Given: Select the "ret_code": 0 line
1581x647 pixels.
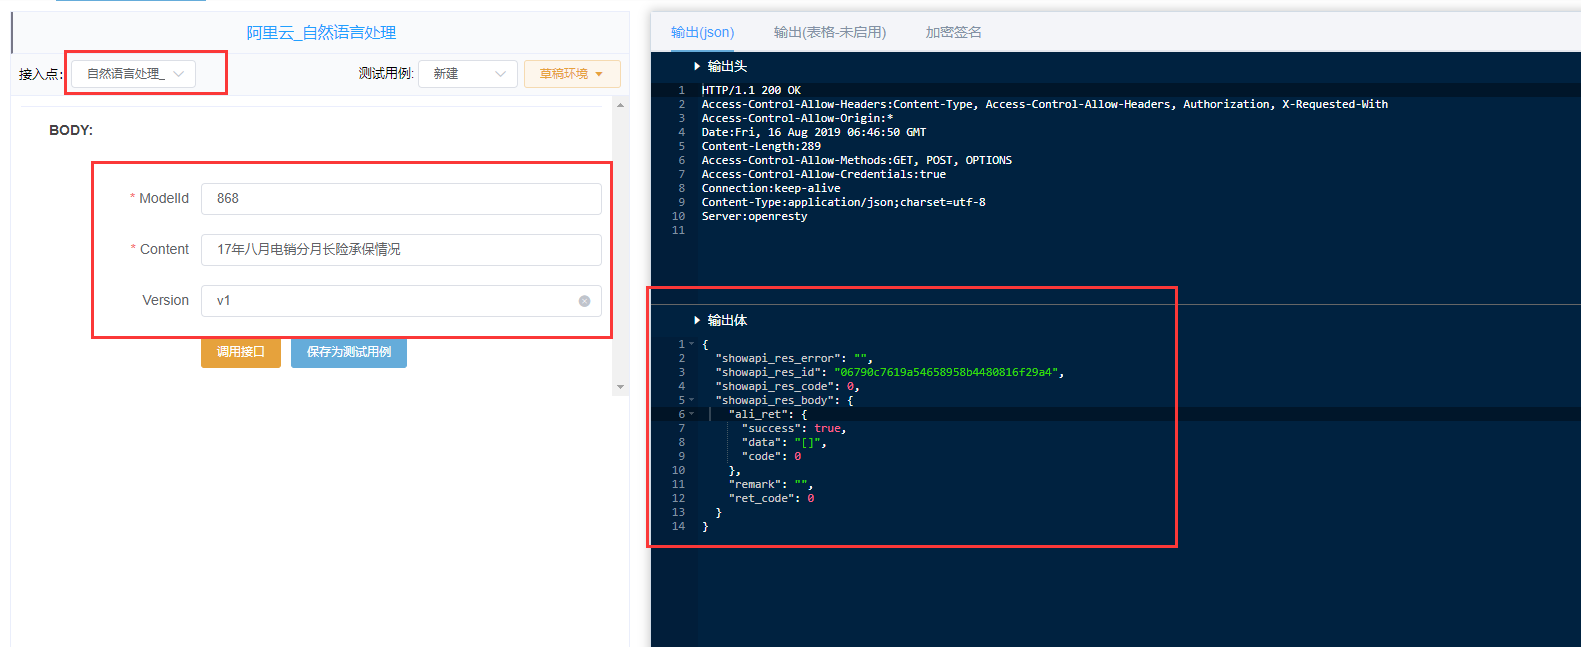Looking at the screenshot, I should click(x=771, y=498).
